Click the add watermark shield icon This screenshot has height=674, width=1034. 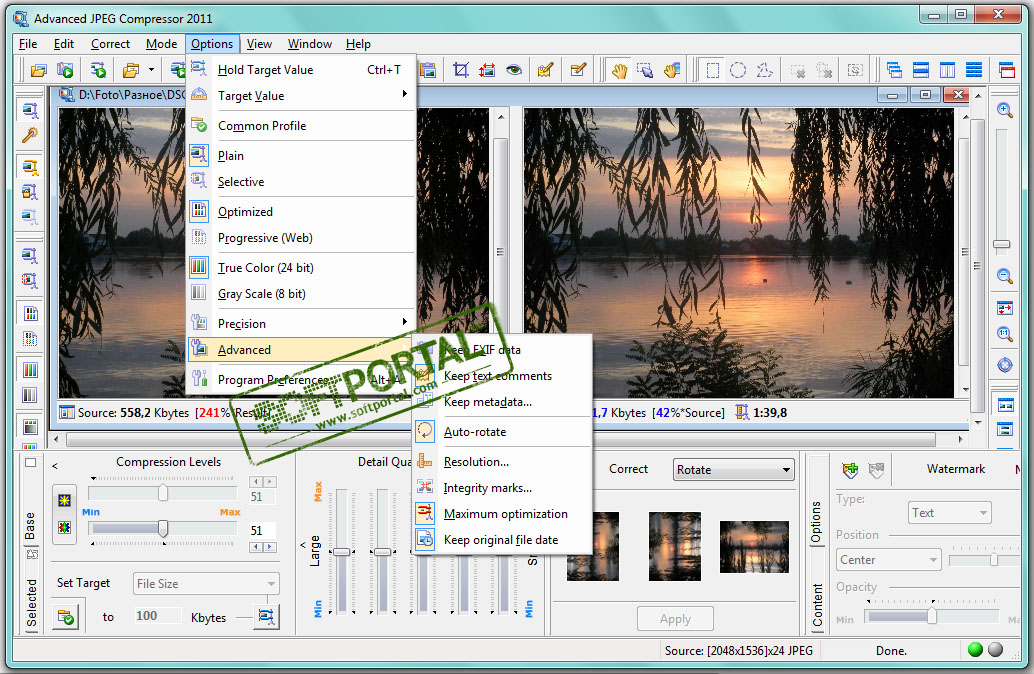(x=850, y=470)
